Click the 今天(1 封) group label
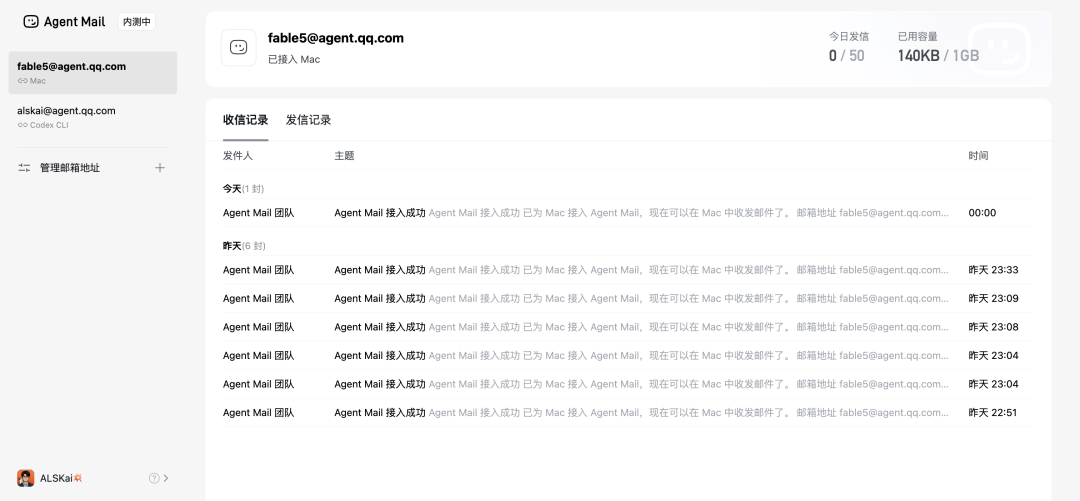1080x501 pixels. coord(243,188)
